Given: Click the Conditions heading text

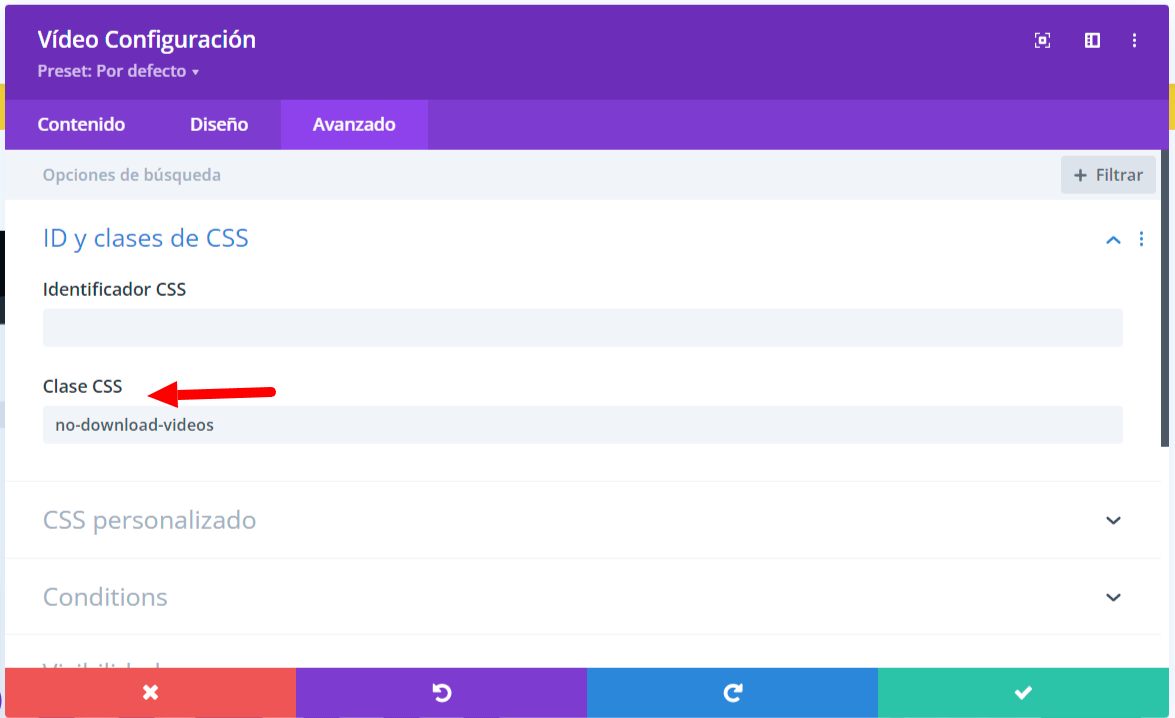Looking at the screenshot, I should (105, 597).
